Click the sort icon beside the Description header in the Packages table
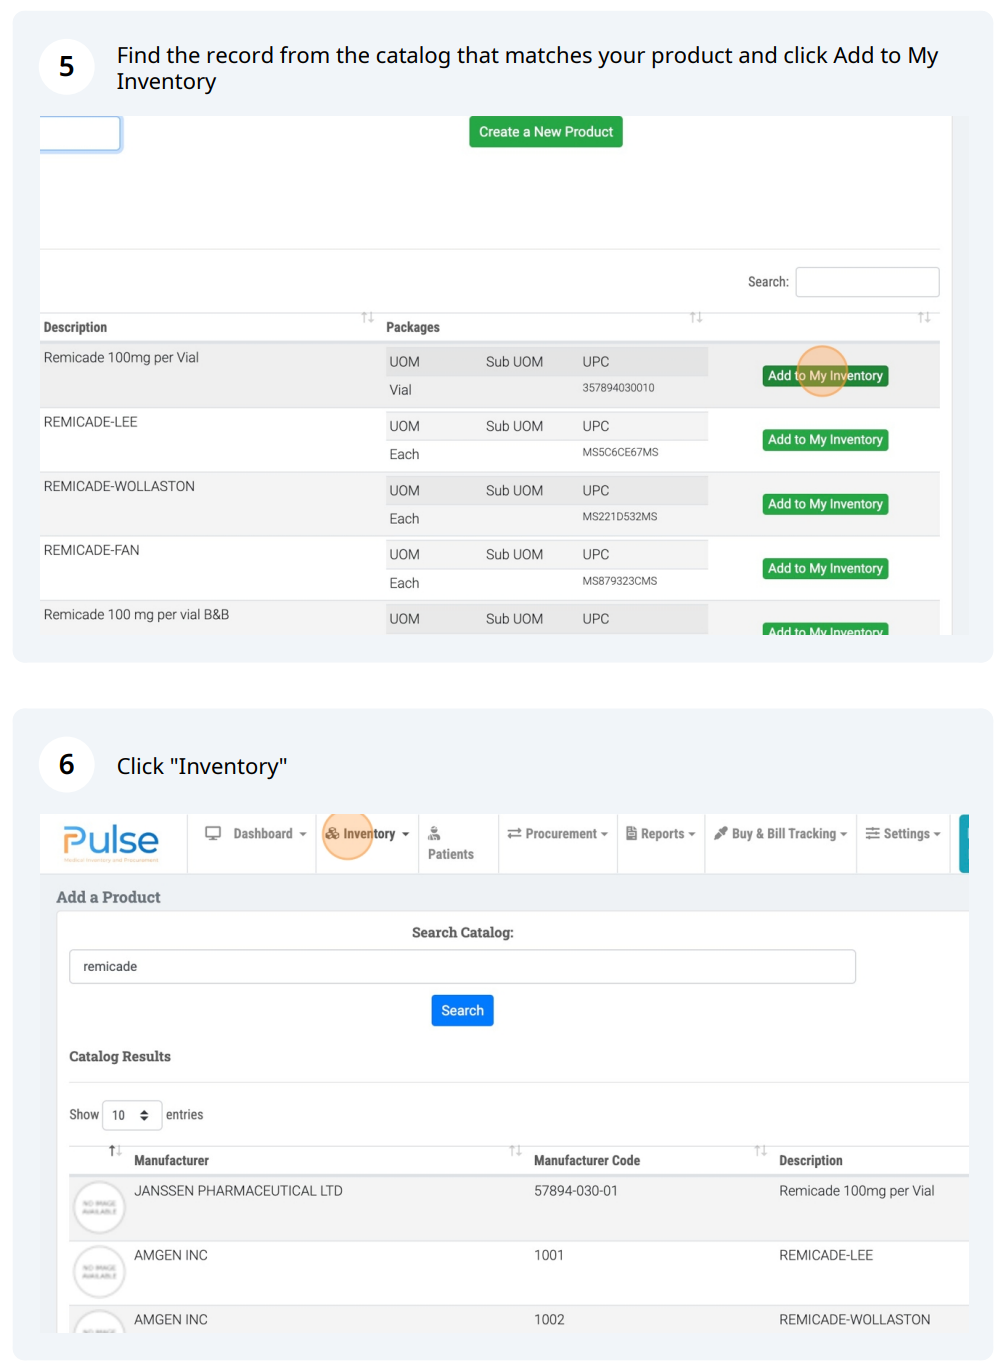The width and height of the screenshot is (1003, 1366). (368, 318)
